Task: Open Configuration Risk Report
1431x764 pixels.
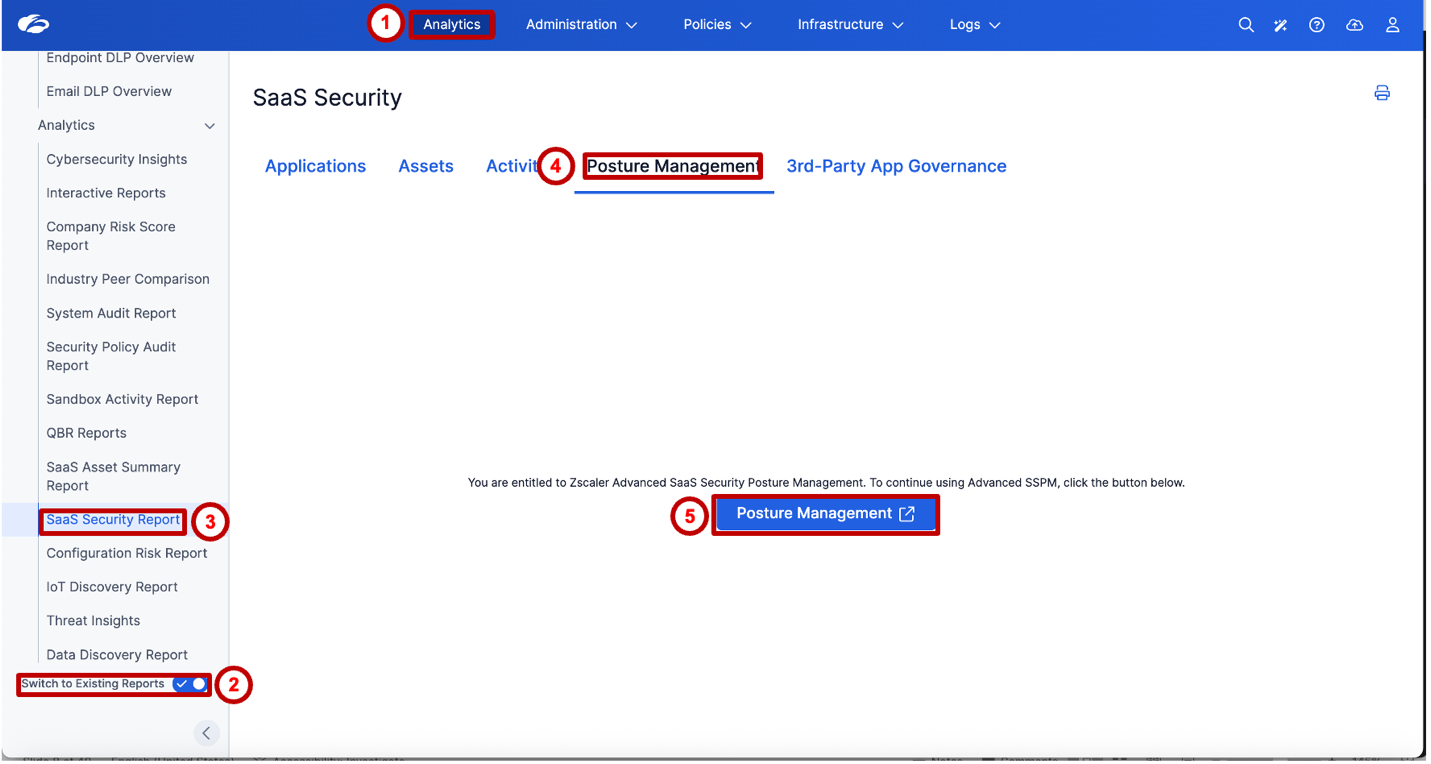Action: tap(127, 553)
